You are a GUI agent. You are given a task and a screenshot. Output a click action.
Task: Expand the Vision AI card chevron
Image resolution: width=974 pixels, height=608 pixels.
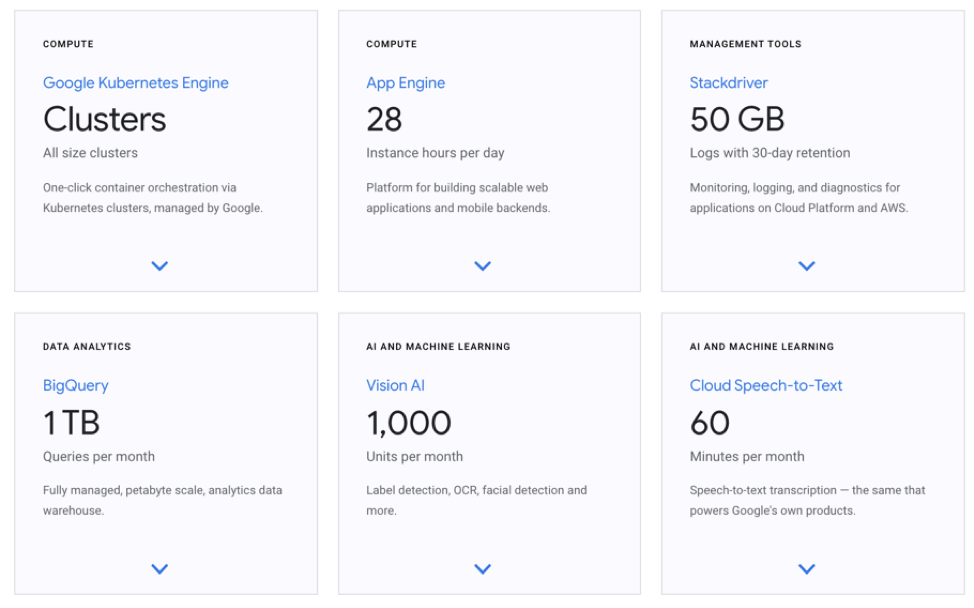pyautogui.click(x=483, y=569)
